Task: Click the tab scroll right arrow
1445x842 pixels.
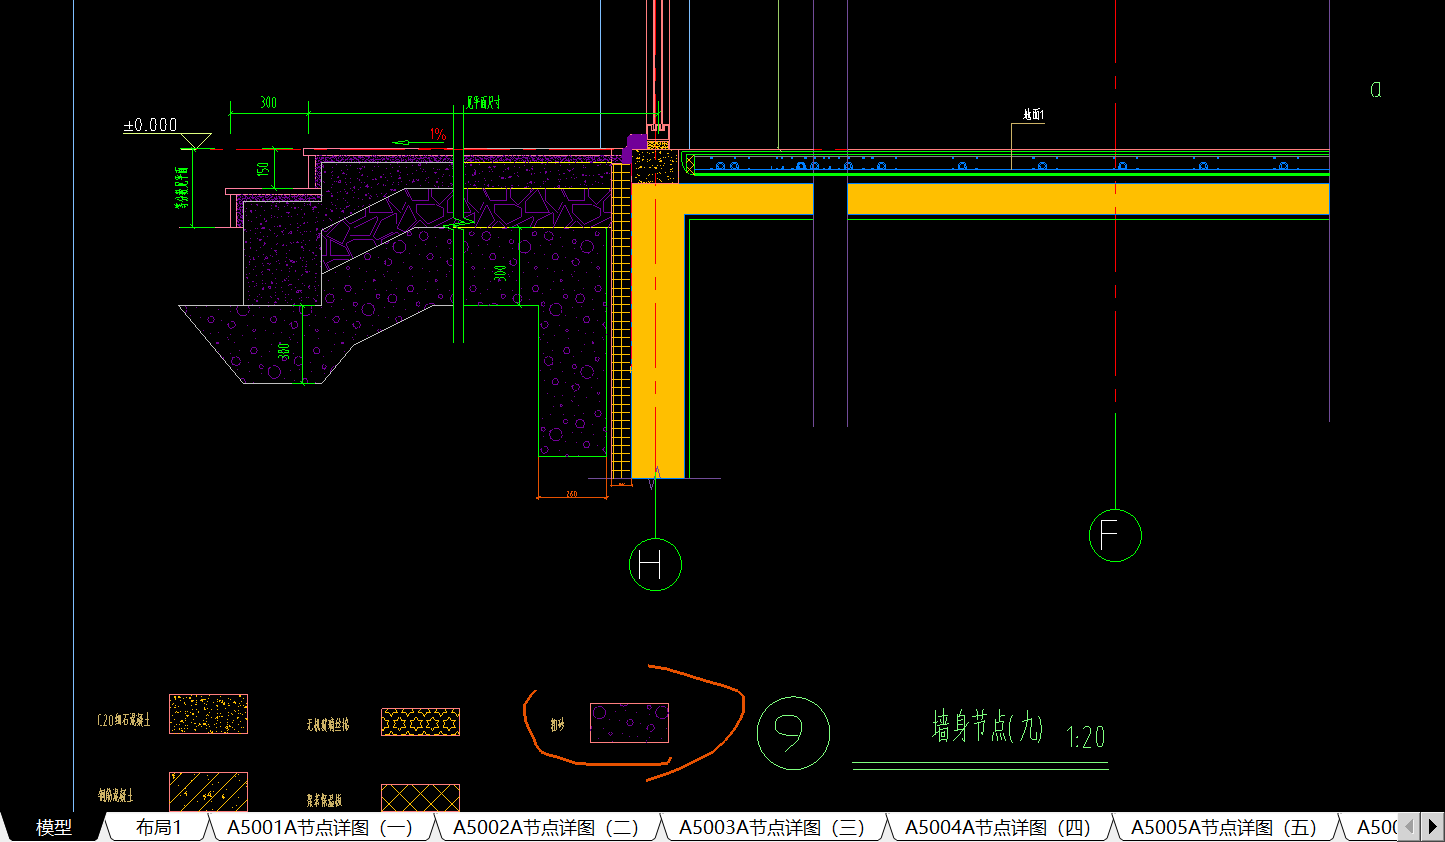Action: 1433,827
